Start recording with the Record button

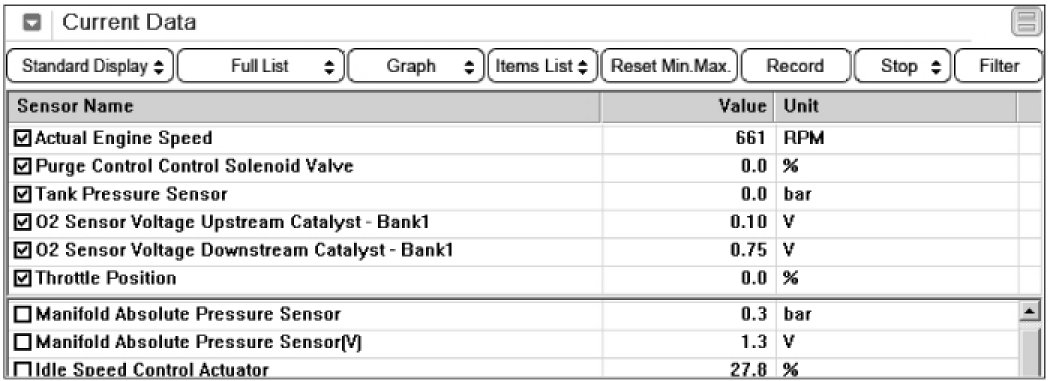pos(796,66)
